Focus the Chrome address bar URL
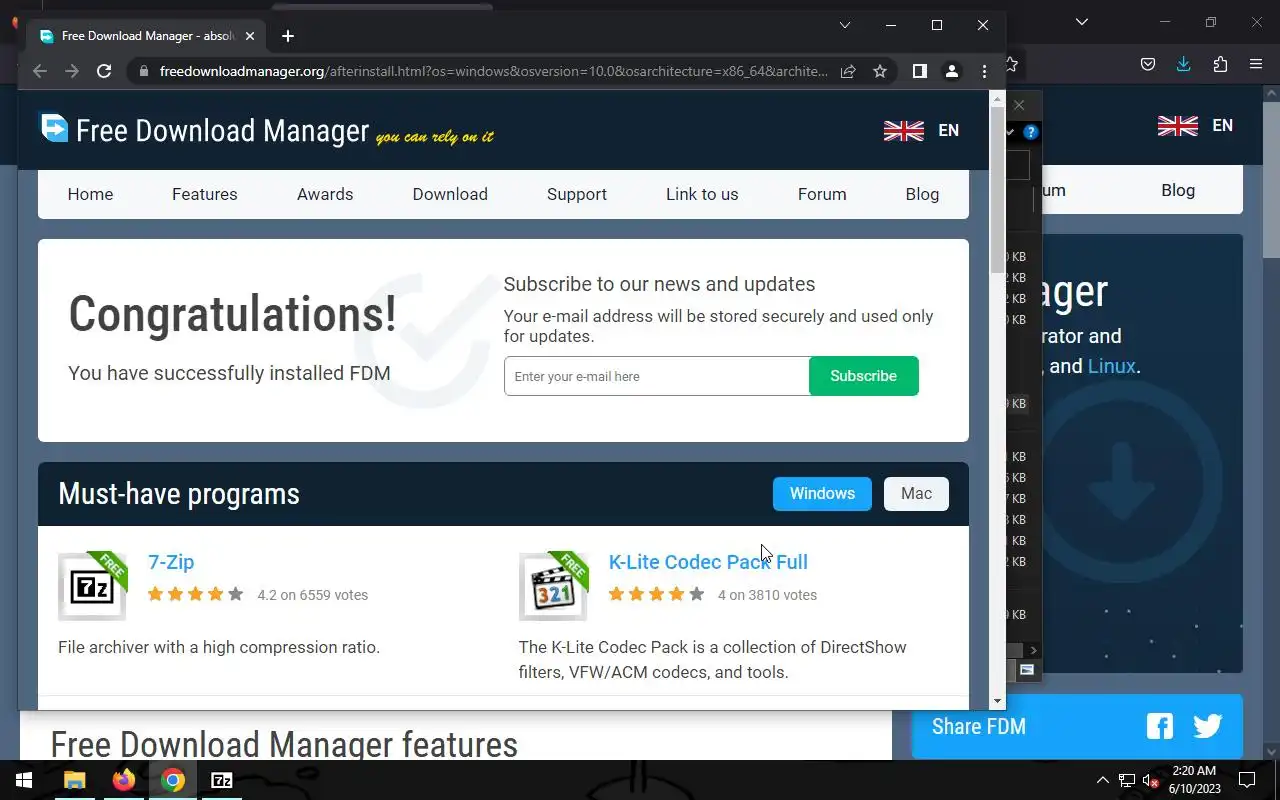Screen dimensions: 1280x800 [x=494, y=71]
